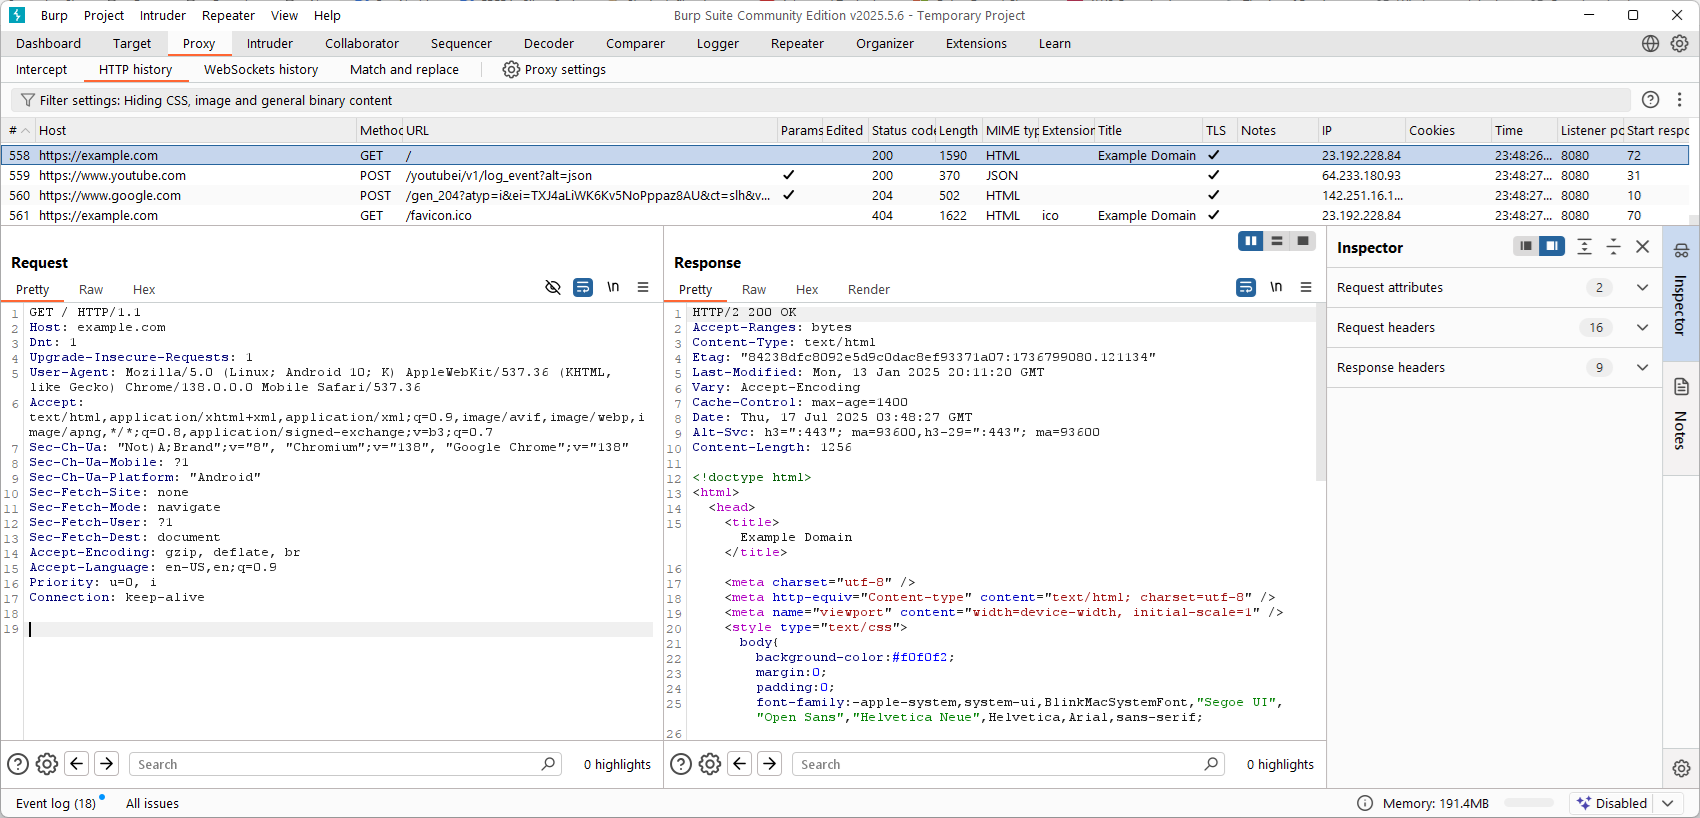Toggle newline display in Response panel
This screenshot has height=818, width=1700.
point(1276,287)
